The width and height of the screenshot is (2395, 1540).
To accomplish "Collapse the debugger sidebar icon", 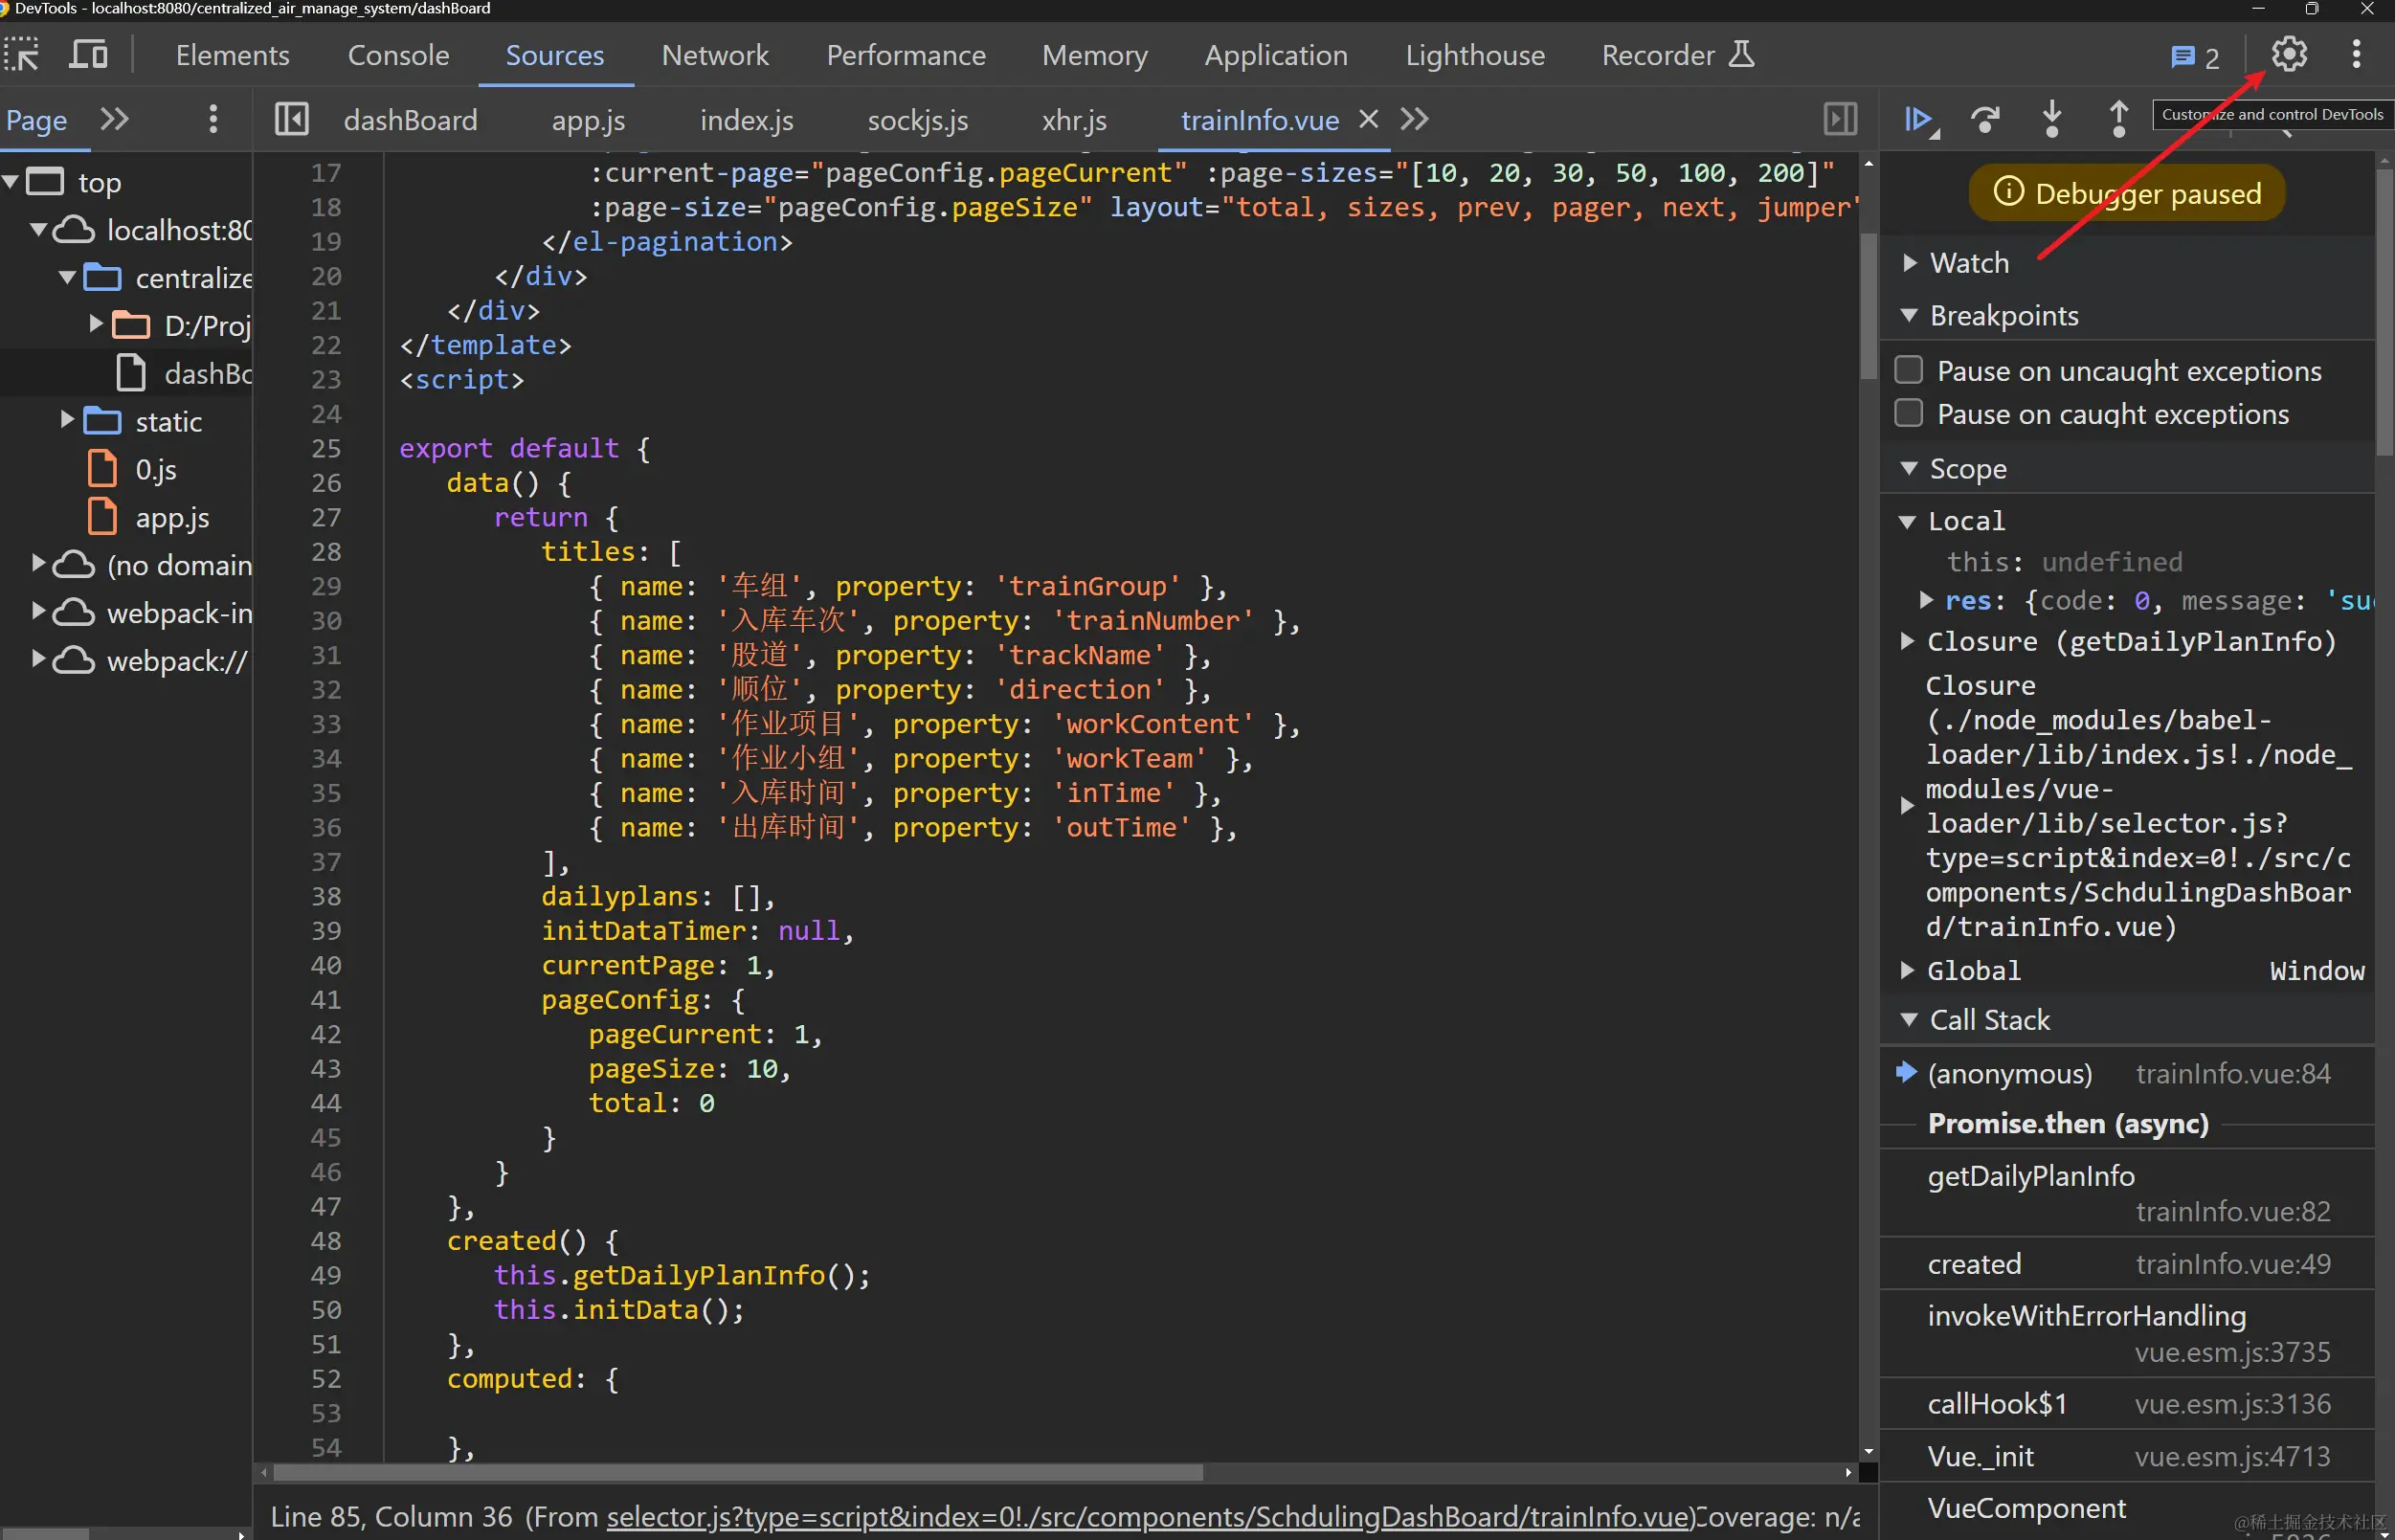I will click(1840, 120).
